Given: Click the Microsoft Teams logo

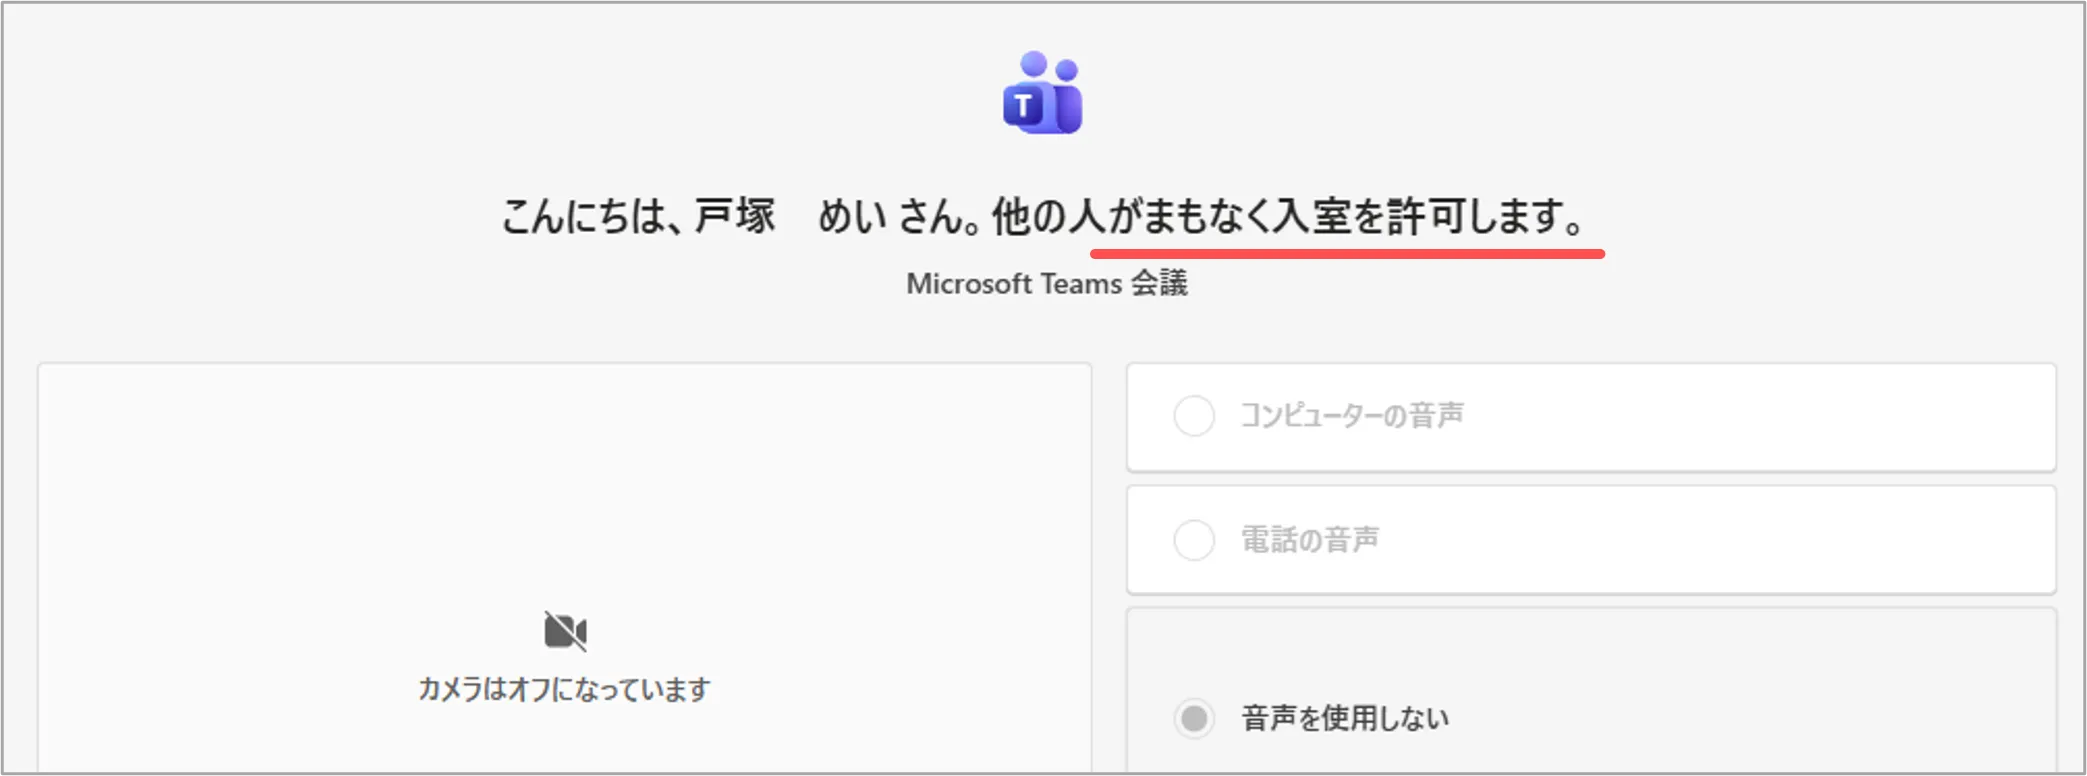Looking at the screenshot, I should [x=1043, y=93].
